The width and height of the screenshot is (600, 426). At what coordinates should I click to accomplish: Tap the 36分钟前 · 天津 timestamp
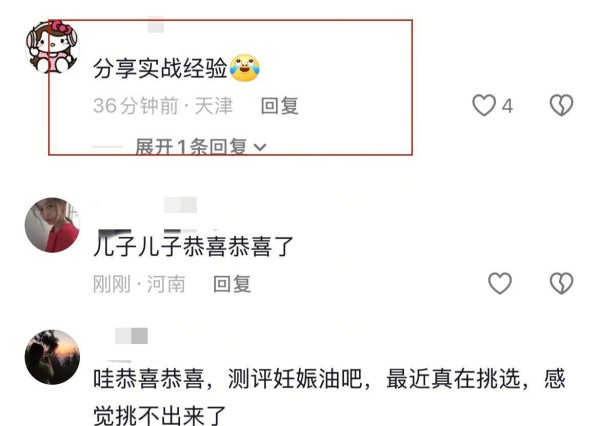[x=163, y=106]
